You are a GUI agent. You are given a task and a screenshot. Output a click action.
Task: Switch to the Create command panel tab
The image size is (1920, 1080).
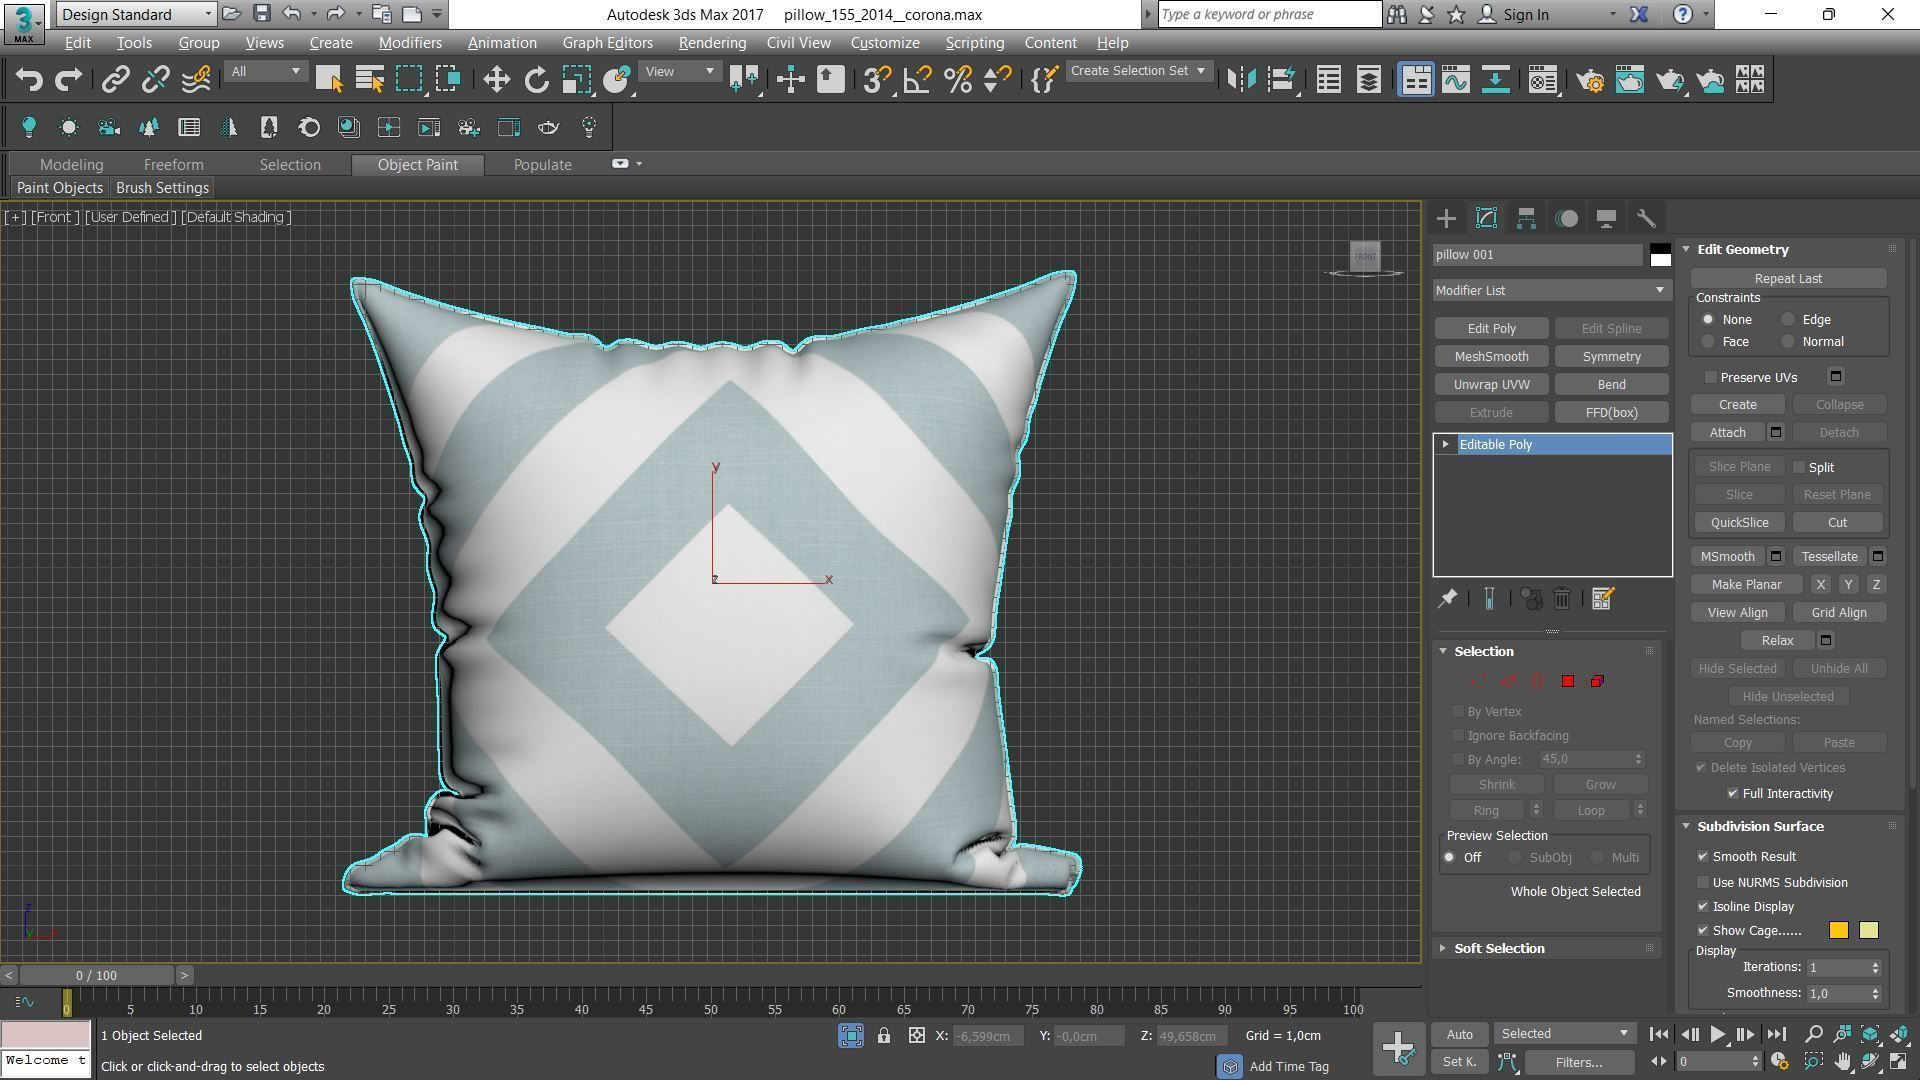tap(1446, 218)
